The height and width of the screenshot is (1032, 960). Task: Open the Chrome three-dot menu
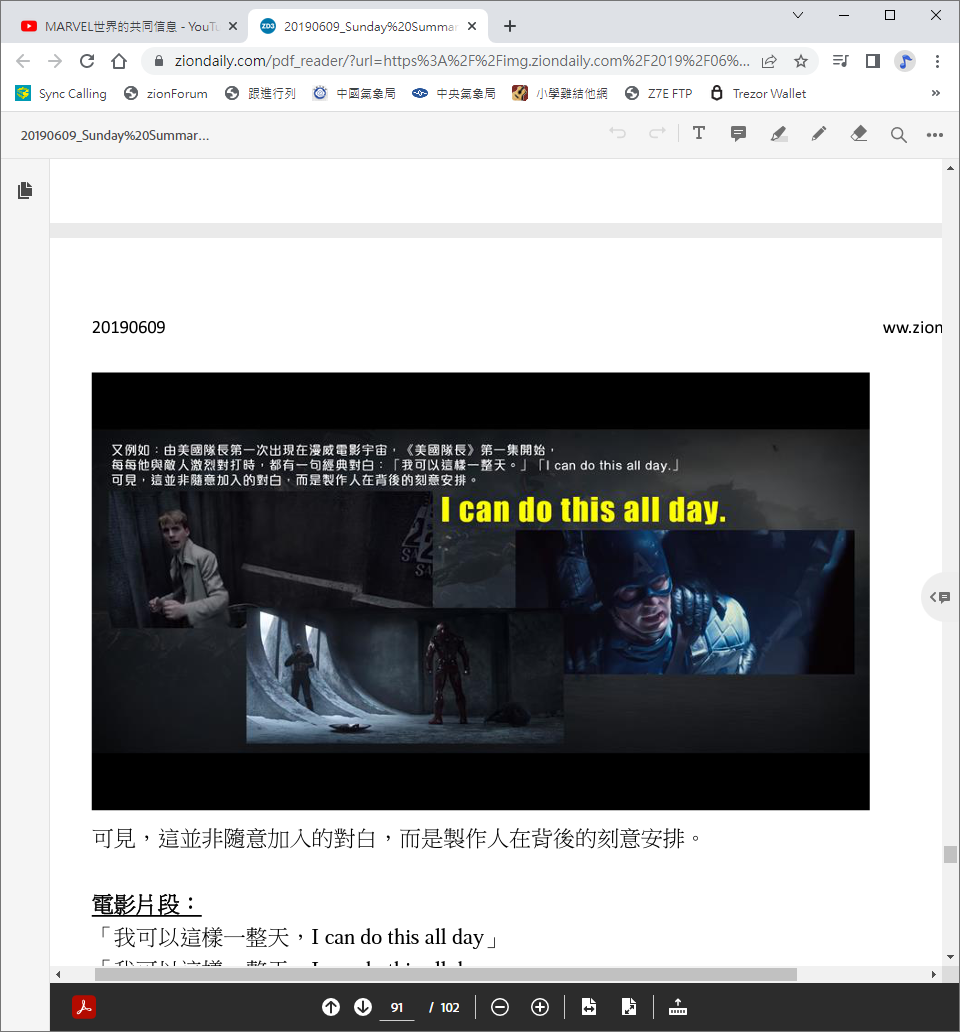(938, 61)
